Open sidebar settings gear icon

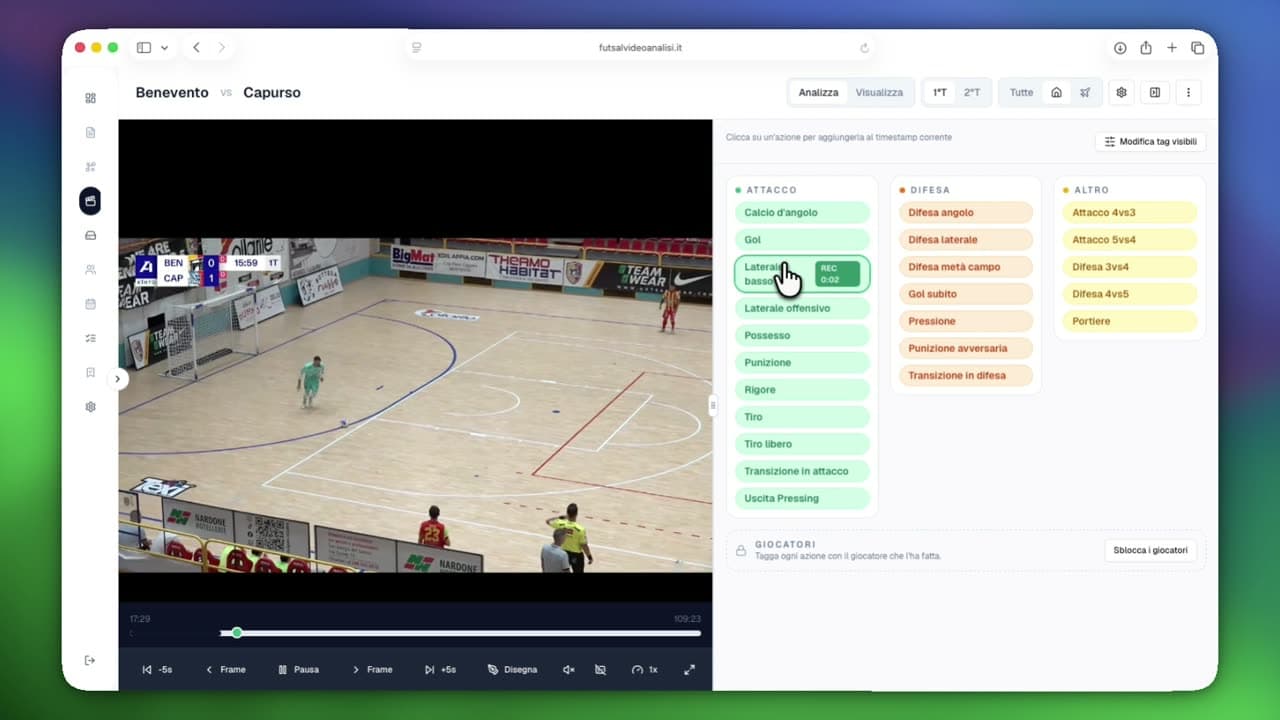tap(90, 407)
